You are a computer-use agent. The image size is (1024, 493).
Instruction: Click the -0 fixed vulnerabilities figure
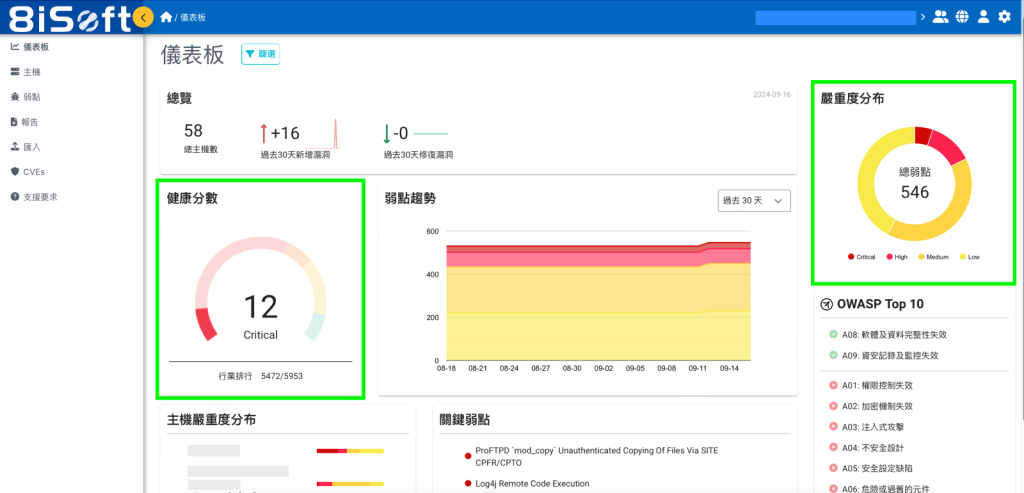tap(400, 134)
